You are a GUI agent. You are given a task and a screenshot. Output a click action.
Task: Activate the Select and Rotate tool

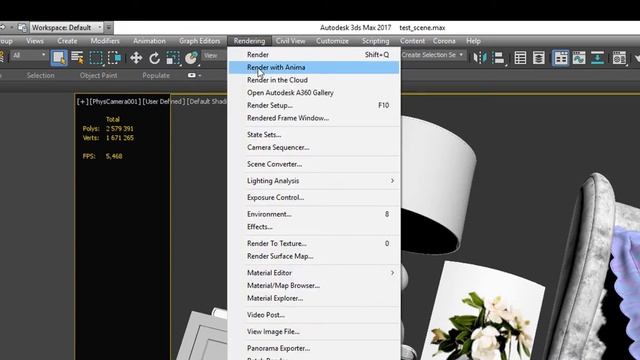click(x=154, y=58)
